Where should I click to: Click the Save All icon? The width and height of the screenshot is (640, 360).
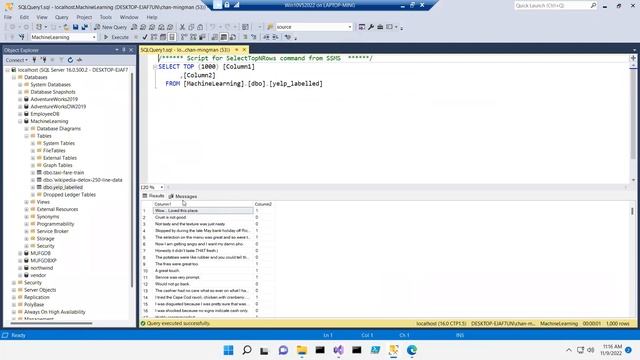(x=84, y=27)
